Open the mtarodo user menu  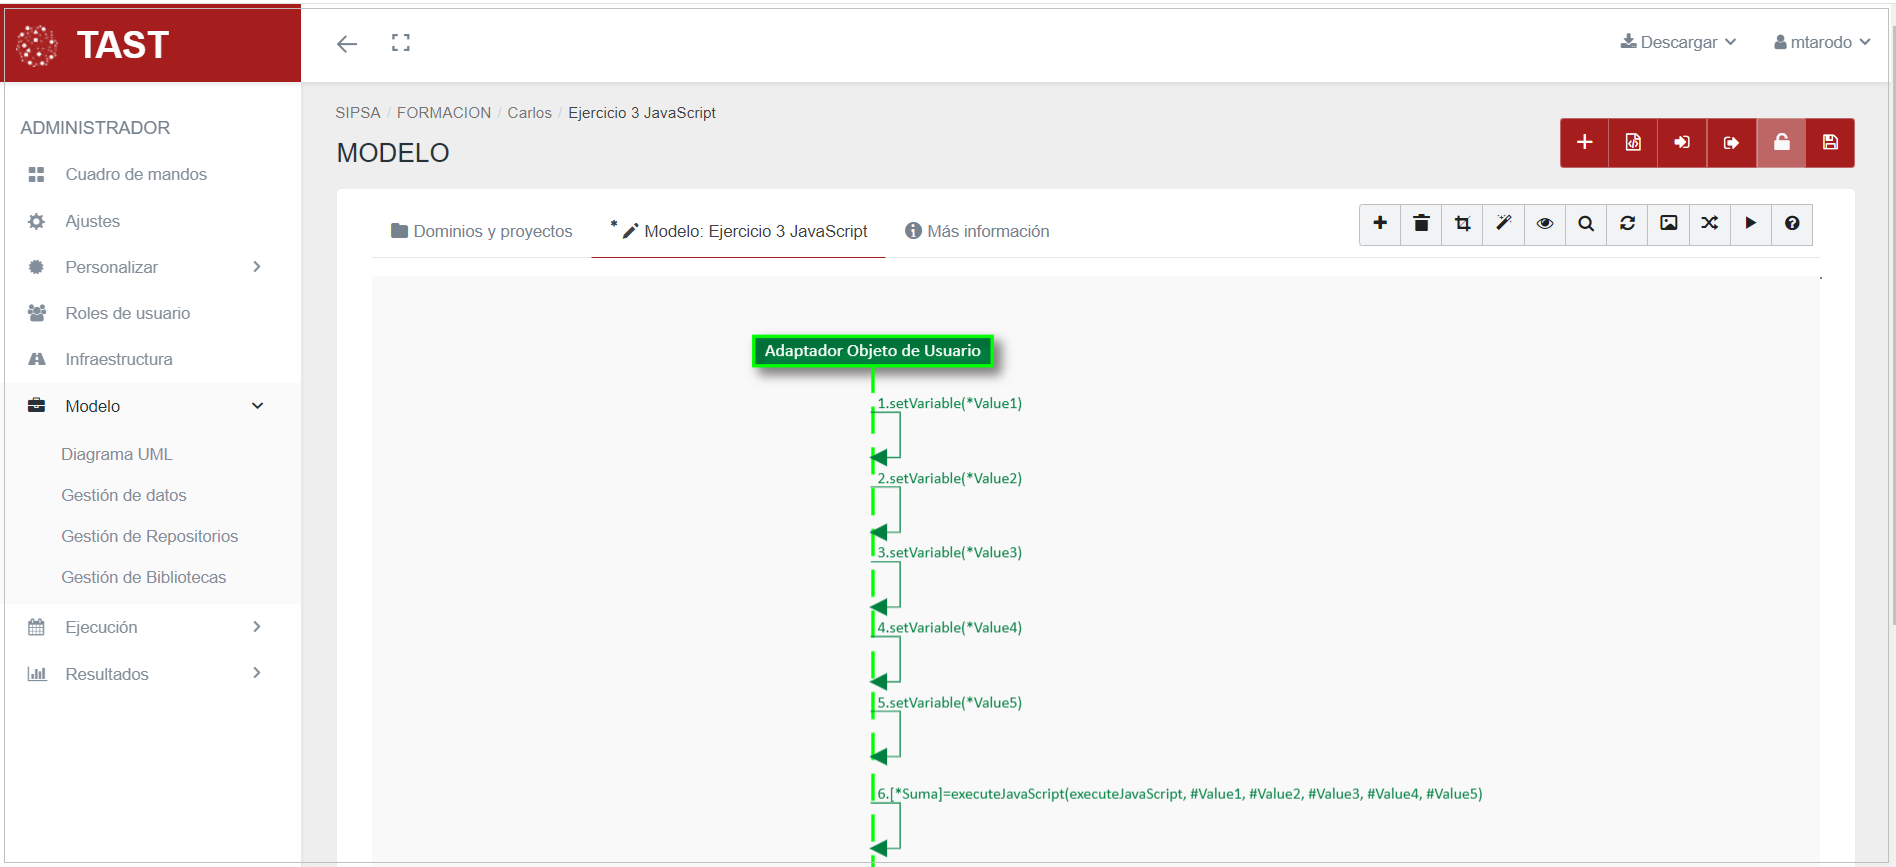pos(1821,42)
